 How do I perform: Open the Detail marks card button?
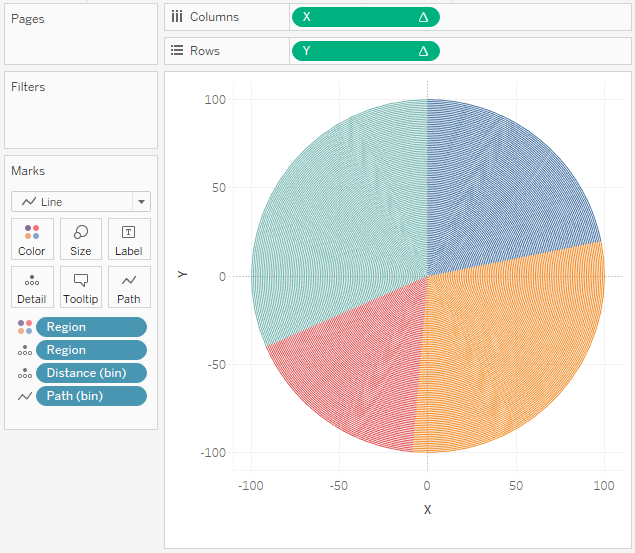pyautogui.click(x=32, y=287)
